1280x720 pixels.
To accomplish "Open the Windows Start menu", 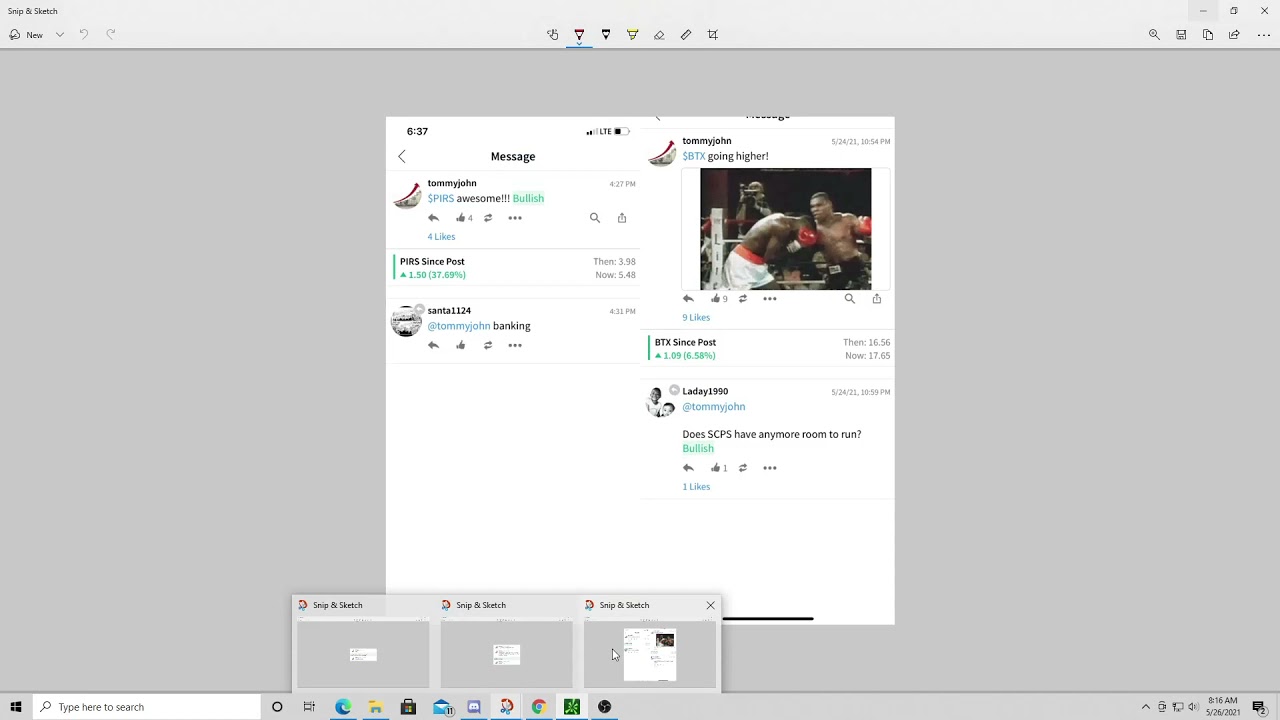I will (16, 707).
